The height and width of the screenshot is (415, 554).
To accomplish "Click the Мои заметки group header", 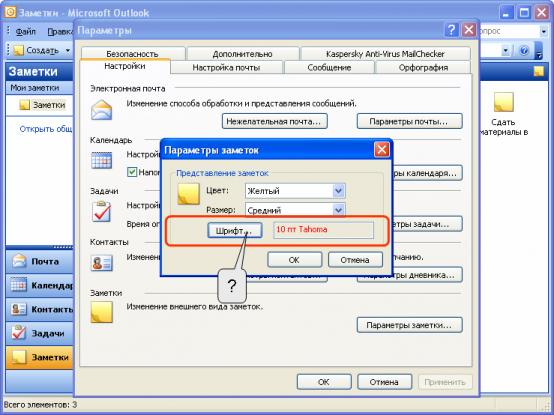I will tap(39, 88).
